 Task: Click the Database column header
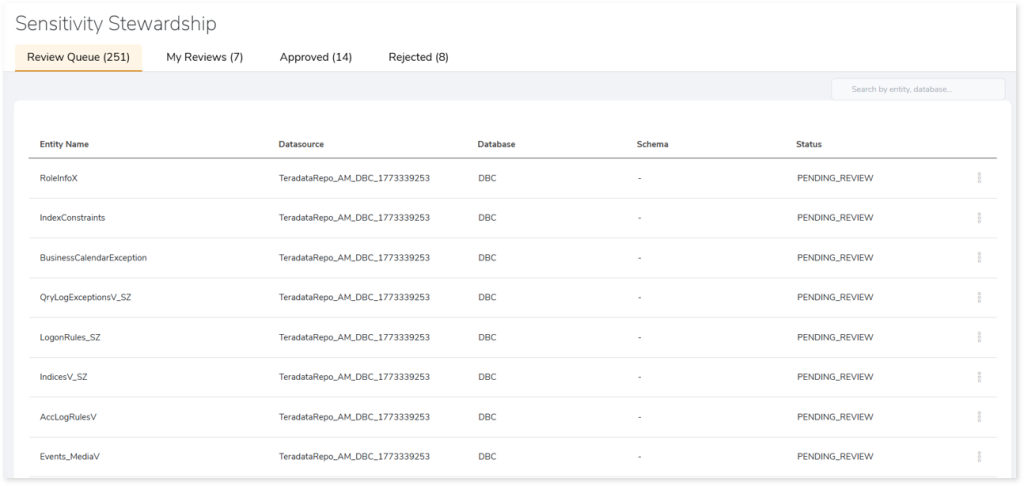496,145
